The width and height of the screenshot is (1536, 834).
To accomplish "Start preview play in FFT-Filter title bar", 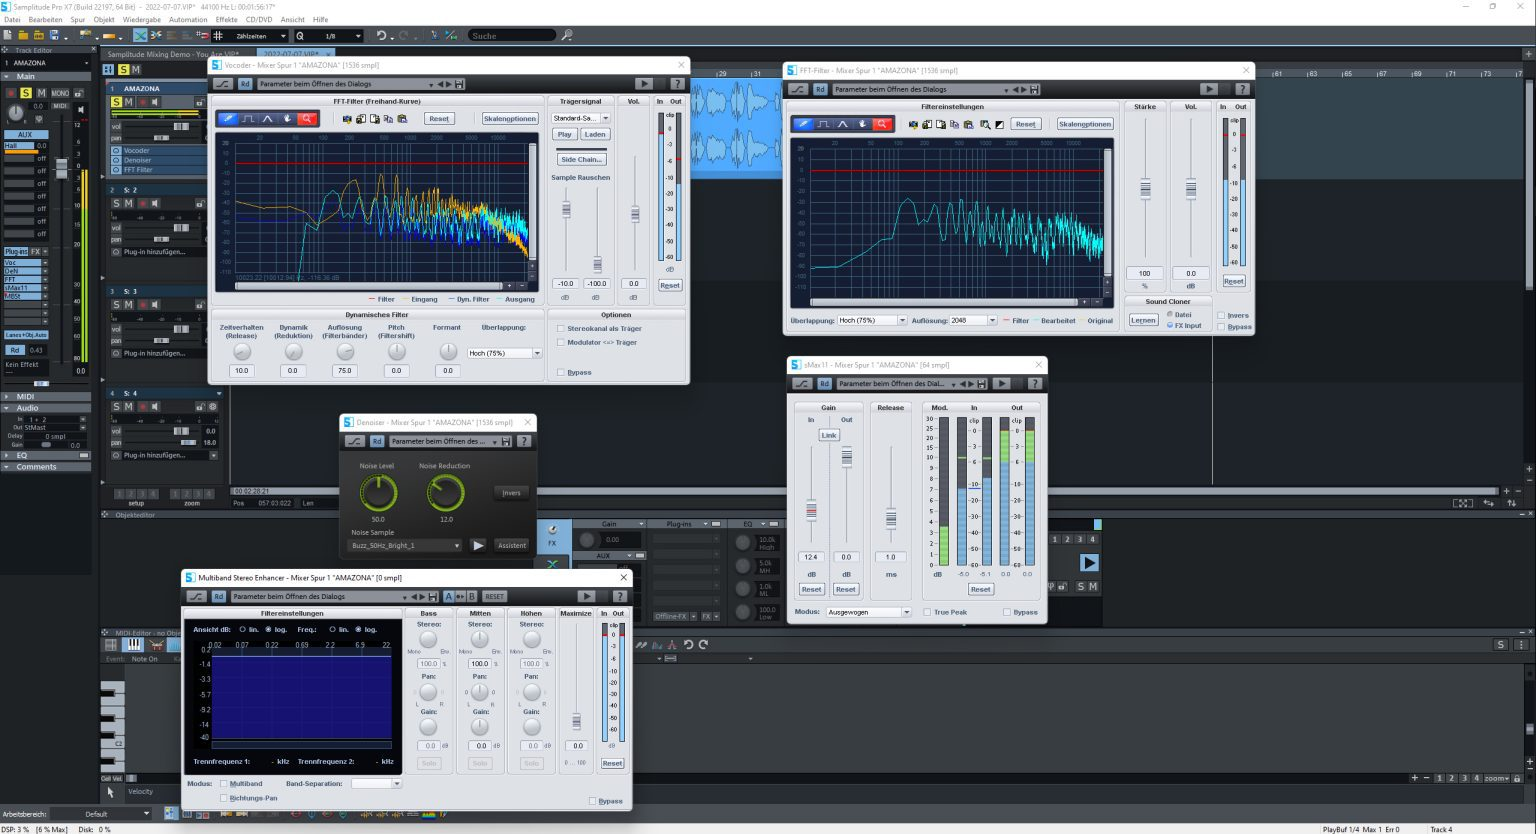I will tap(1209, 89).
